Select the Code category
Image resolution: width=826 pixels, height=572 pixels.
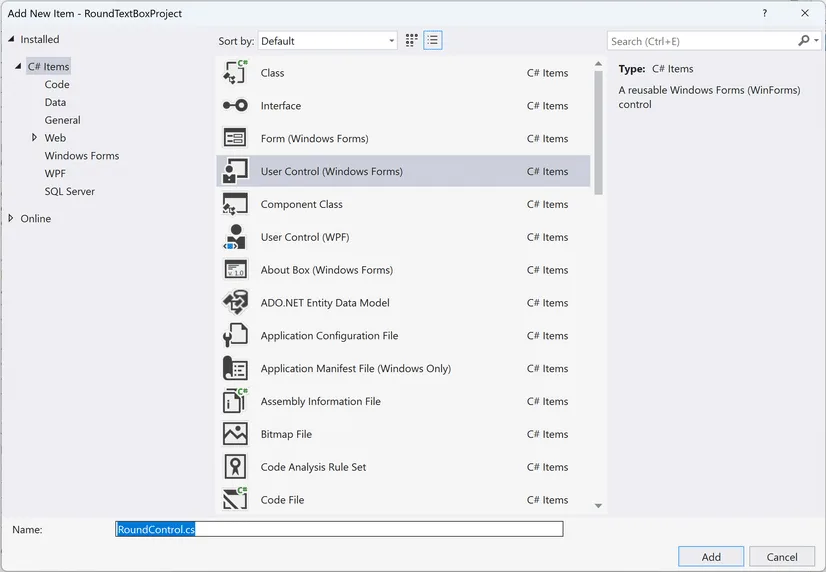(57, 84)
